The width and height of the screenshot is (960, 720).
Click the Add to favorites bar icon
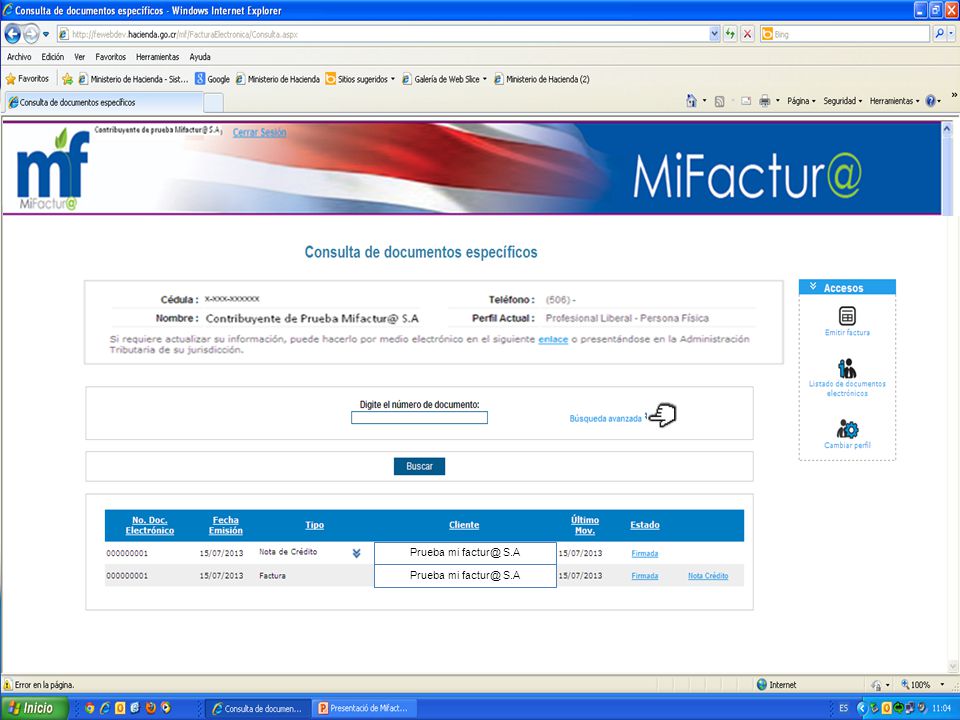coord(67,79)
